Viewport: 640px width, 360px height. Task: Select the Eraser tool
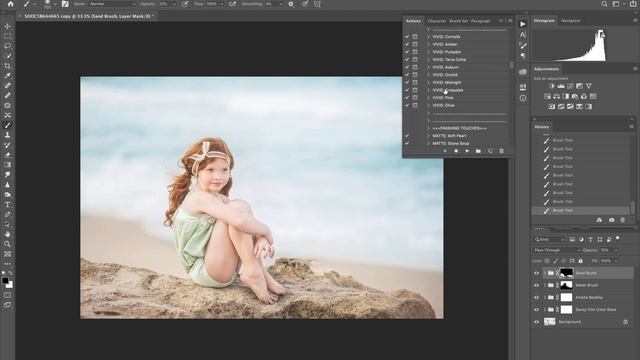tap(7, 155)
